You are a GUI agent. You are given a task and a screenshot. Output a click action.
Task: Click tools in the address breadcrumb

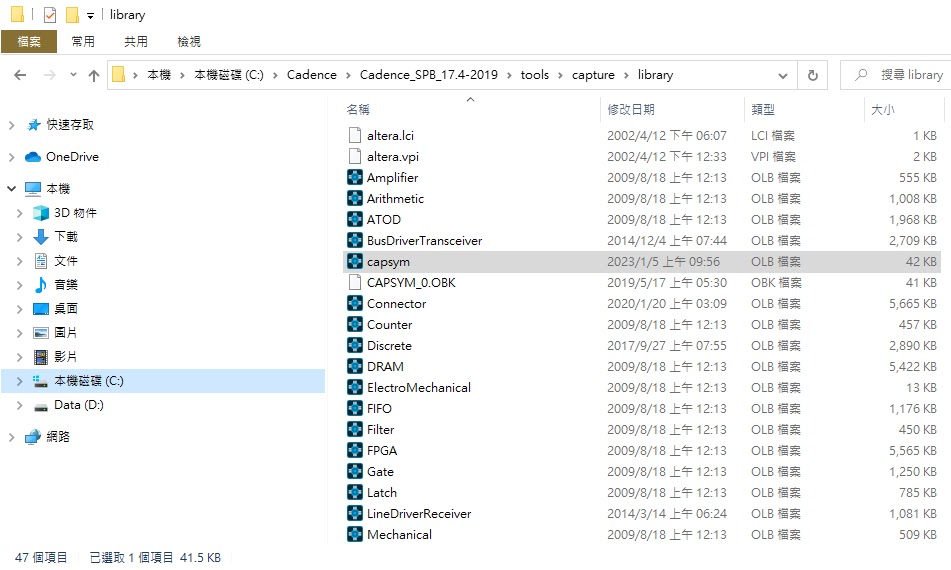click(534, 75)
